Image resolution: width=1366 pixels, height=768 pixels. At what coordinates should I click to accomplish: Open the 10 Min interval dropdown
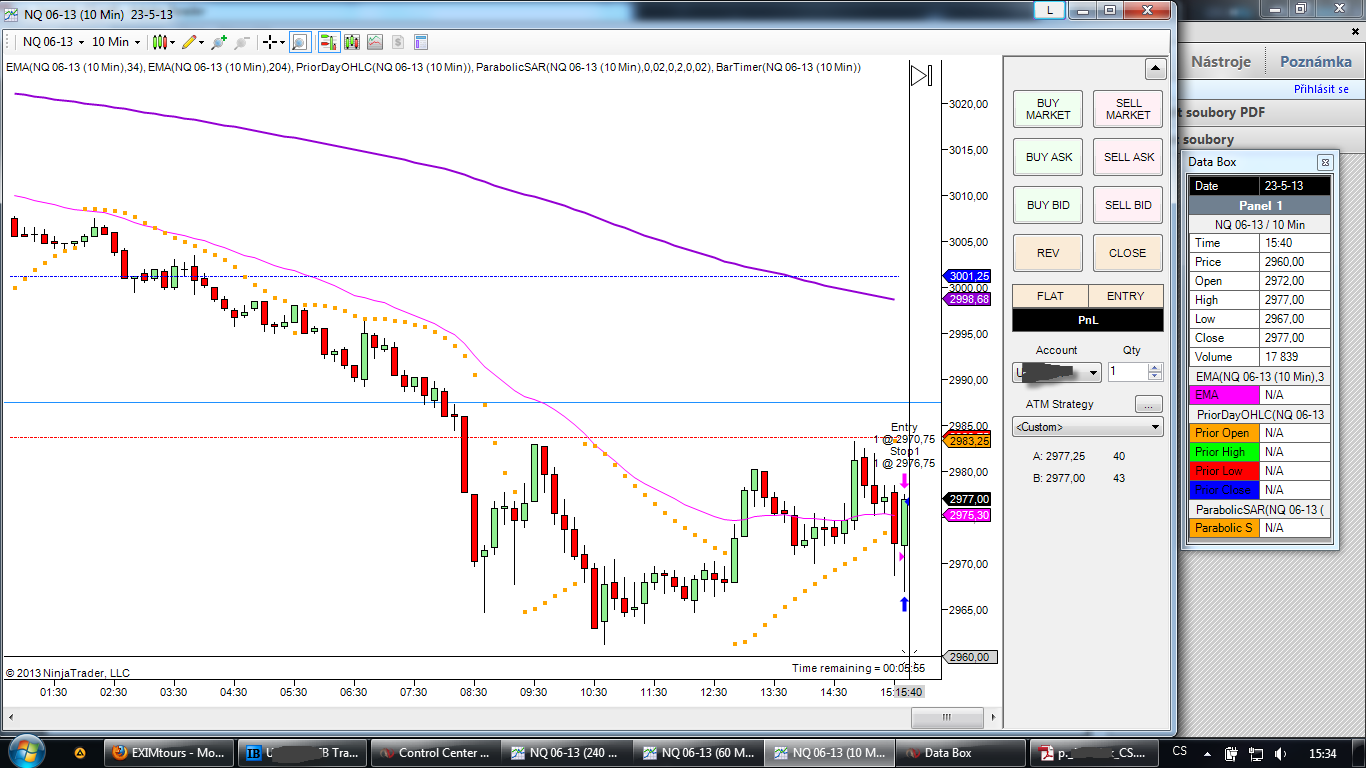click(116, 42)
